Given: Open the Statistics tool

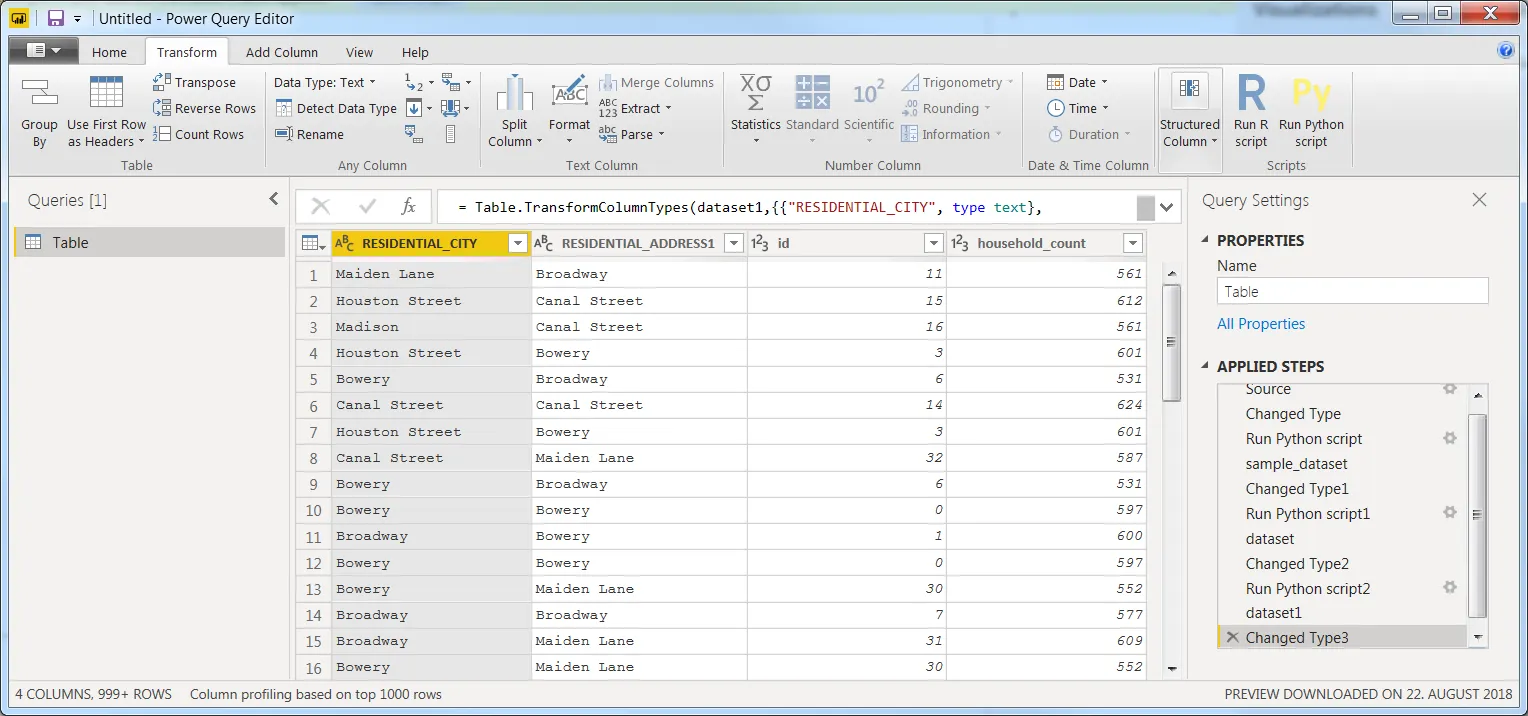Looking at the screenshot, I should [755, 112].
